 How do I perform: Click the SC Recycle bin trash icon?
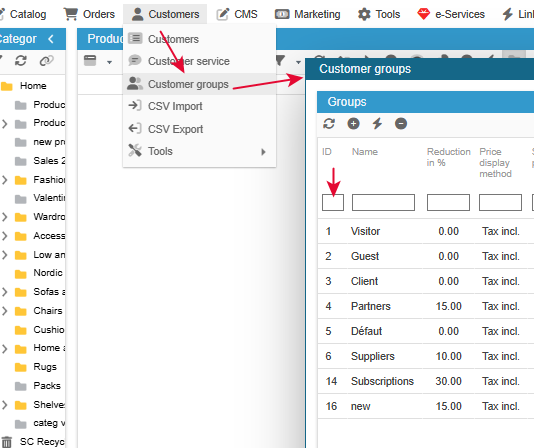point(6,442)
